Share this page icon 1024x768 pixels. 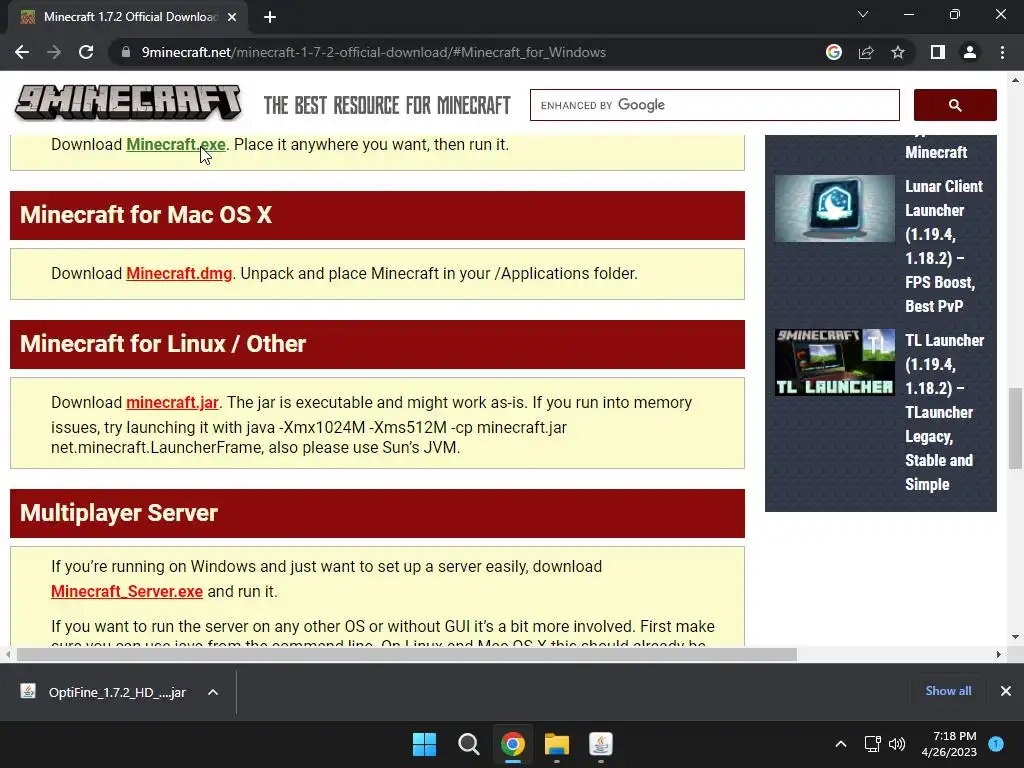[866, 52]
